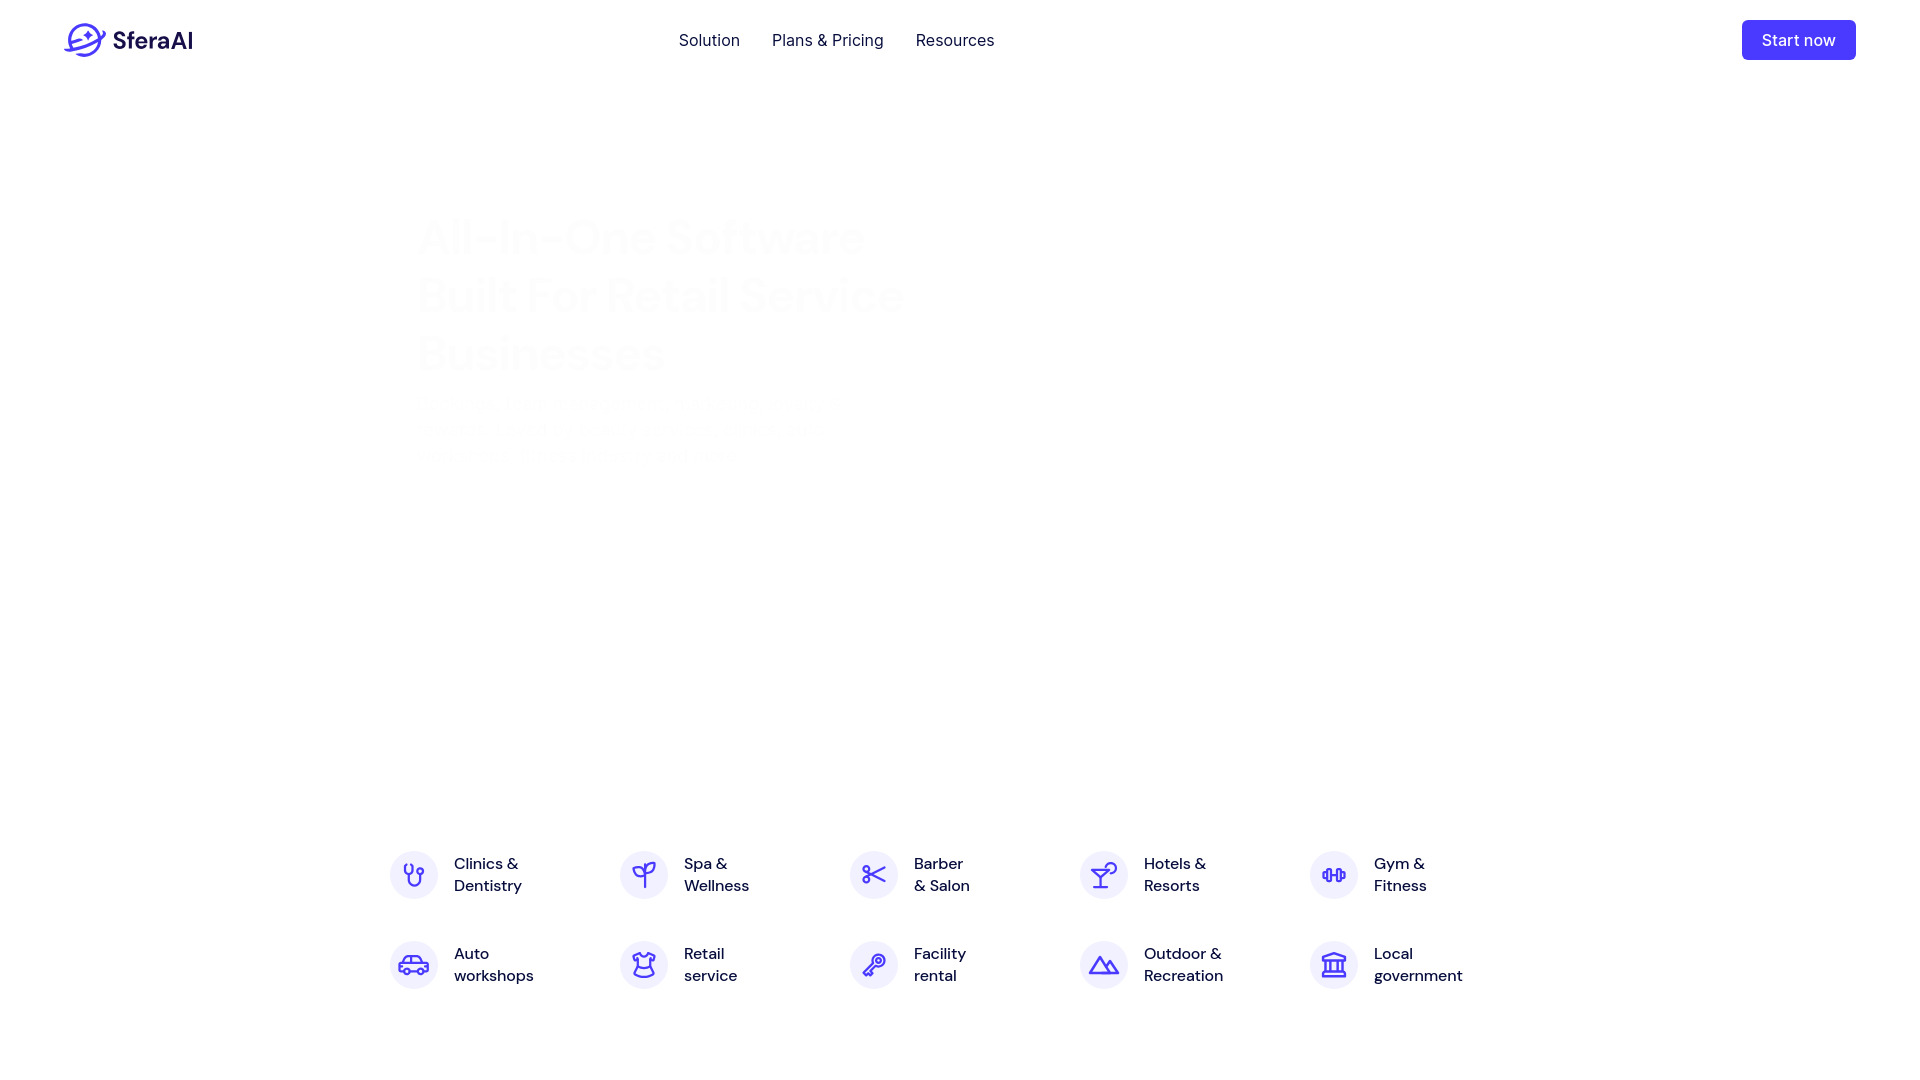Click the Auto workshops car icon
The image size is (1920, 1080).
(414, 965)
